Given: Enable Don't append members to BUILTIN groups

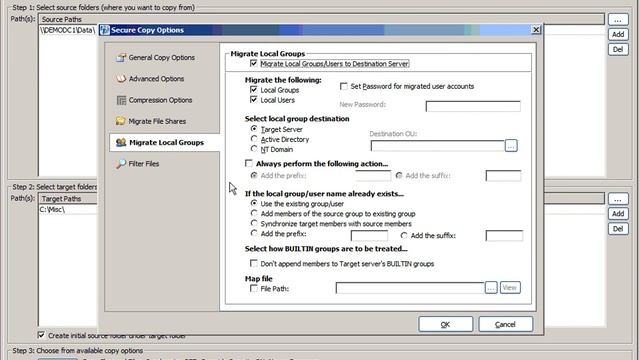Looking at the screenshot, I should pyautogui.click(x=253, y=264).
